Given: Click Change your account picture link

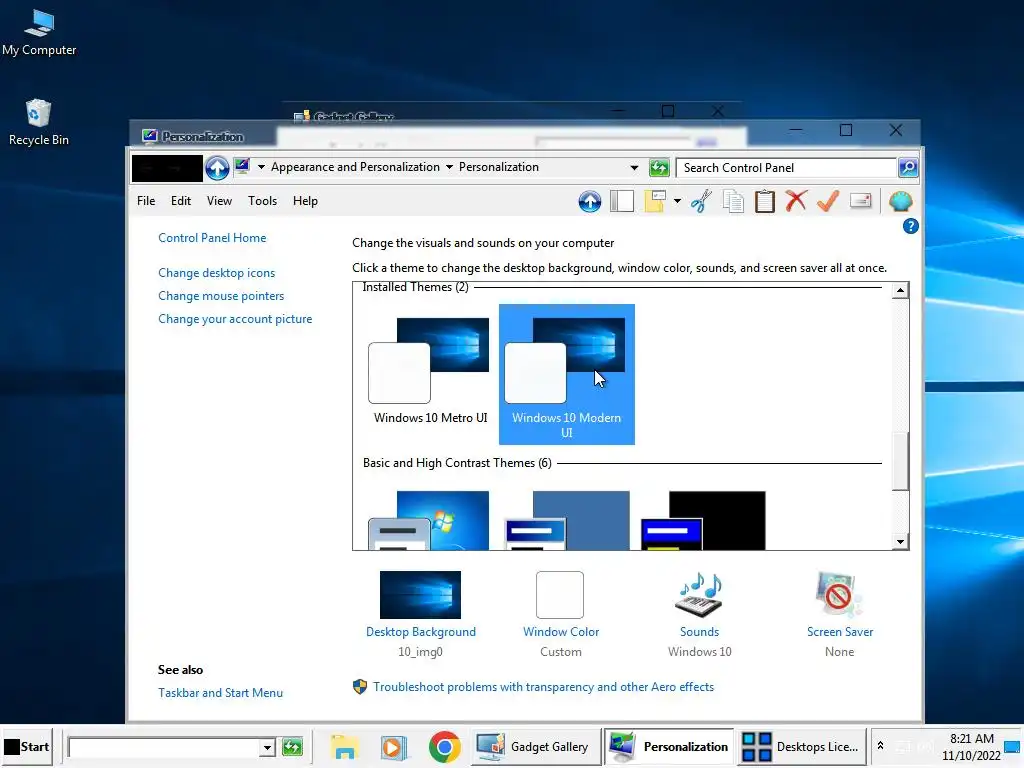Looking at the screenshot, I should [x=235, y=319].
